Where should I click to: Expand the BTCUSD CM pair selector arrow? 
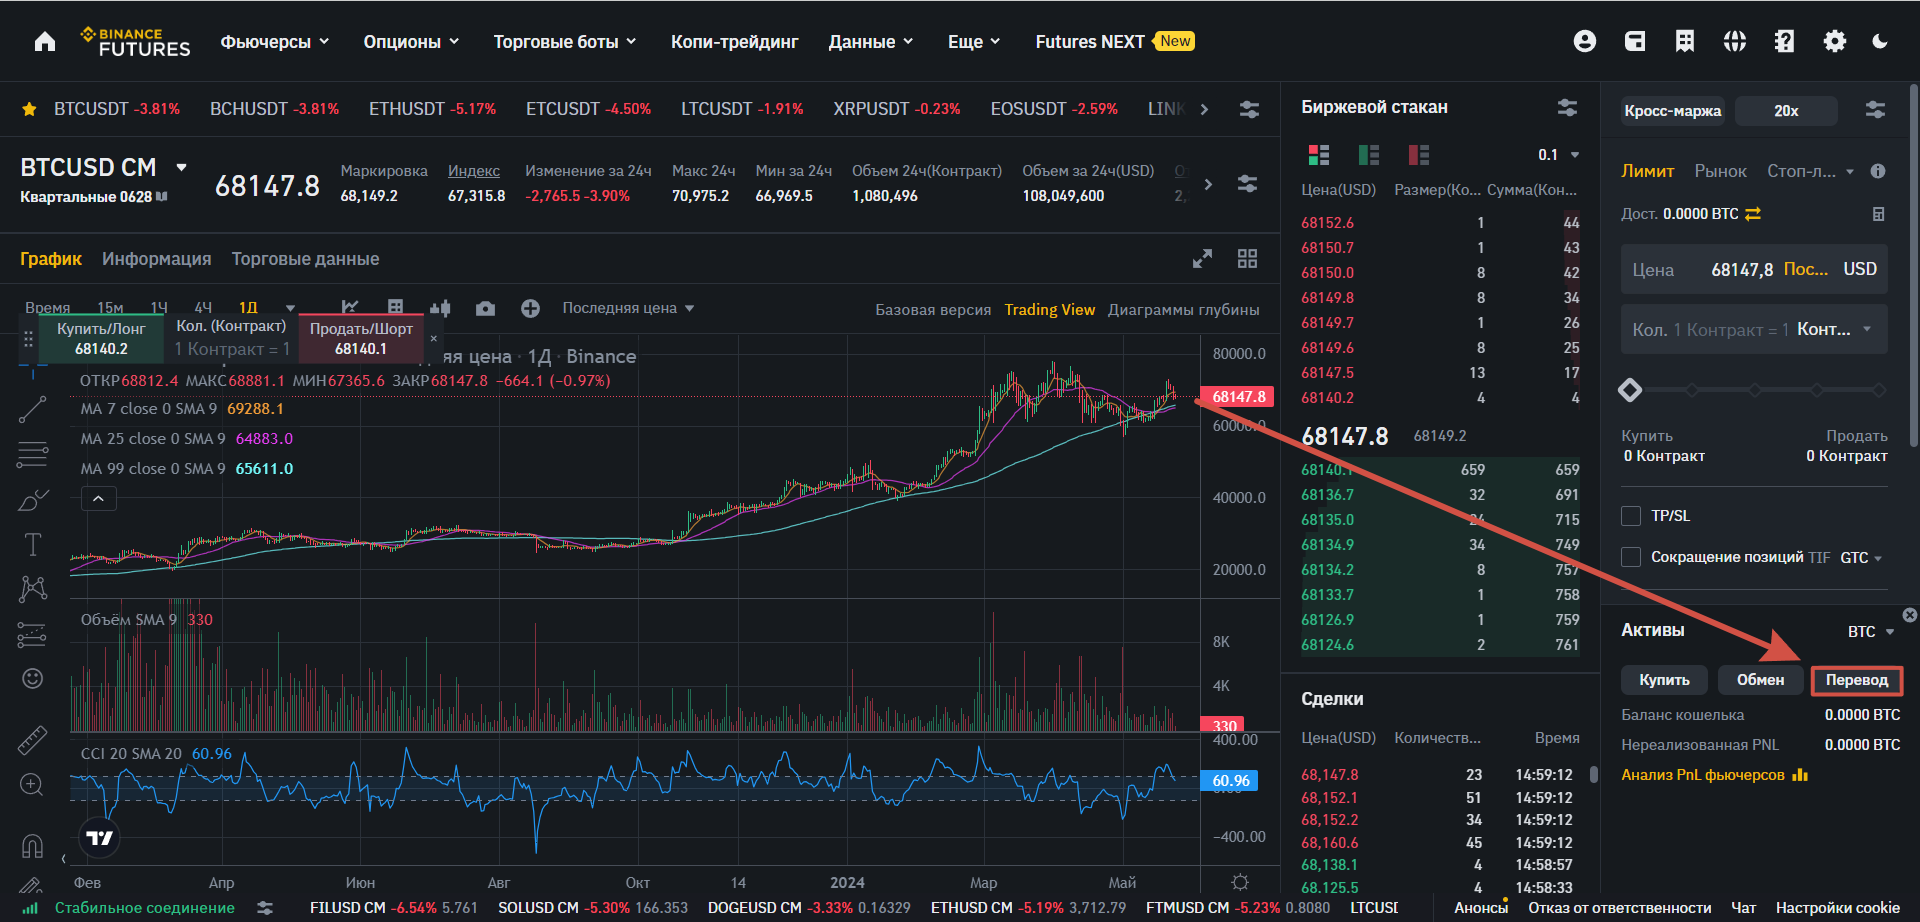click(181, 167)
